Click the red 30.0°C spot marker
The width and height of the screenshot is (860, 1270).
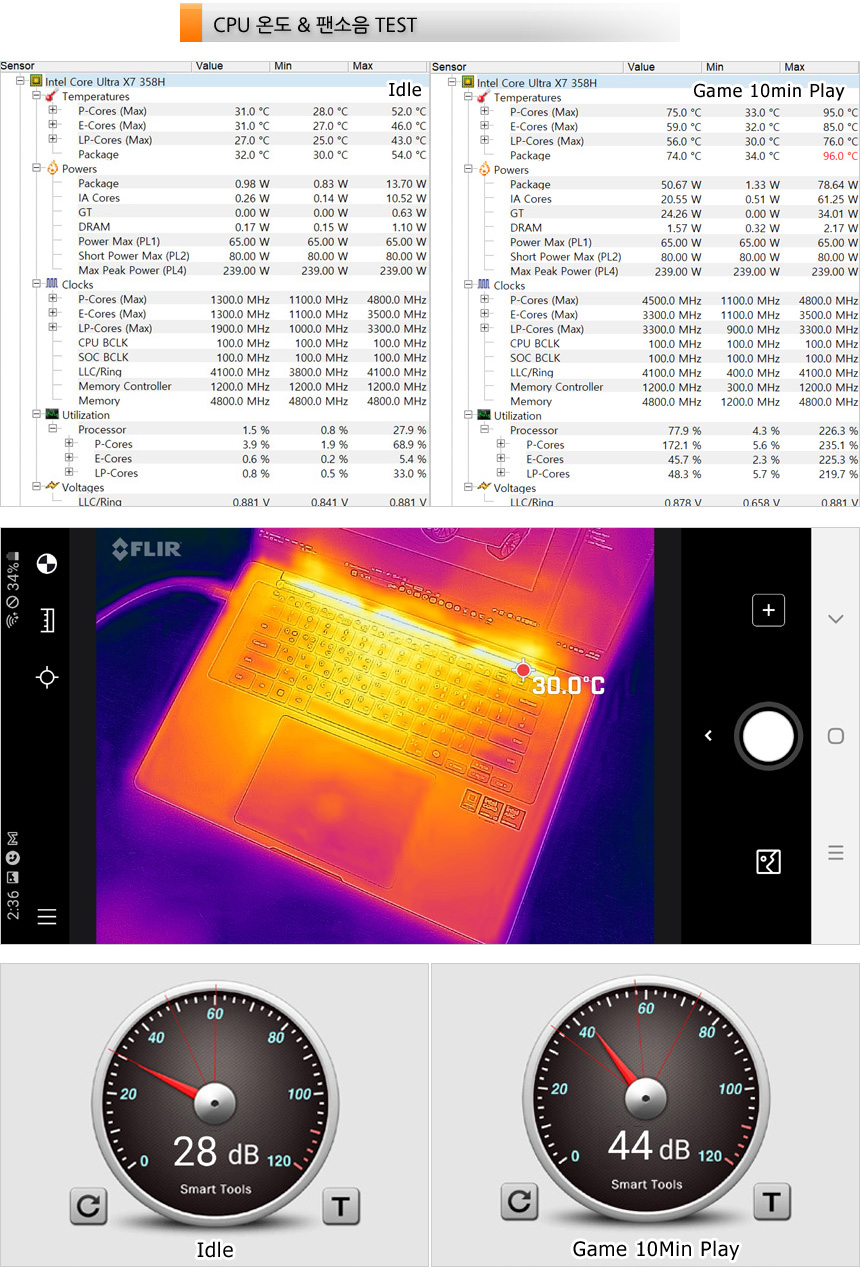pos(523,669)
